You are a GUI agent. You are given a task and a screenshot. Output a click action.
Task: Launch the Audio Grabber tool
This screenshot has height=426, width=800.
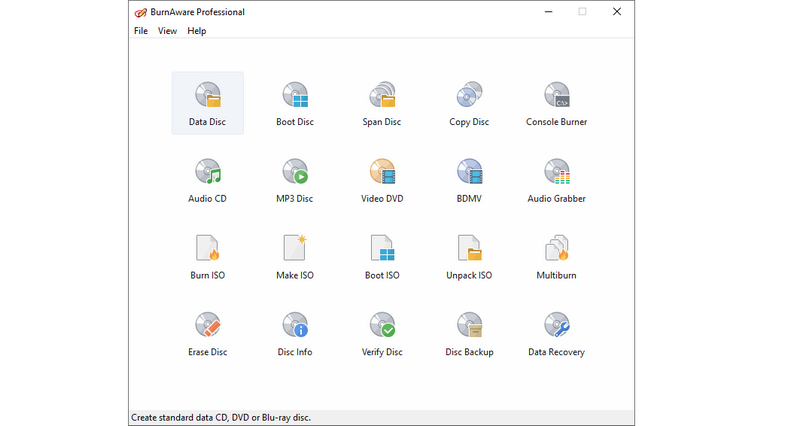tap(557, 181)
